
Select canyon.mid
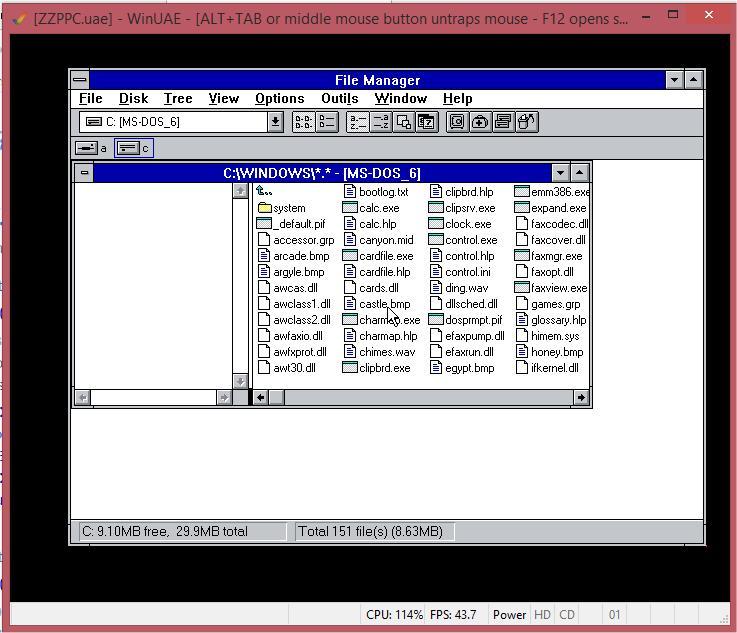coord(378,240)
